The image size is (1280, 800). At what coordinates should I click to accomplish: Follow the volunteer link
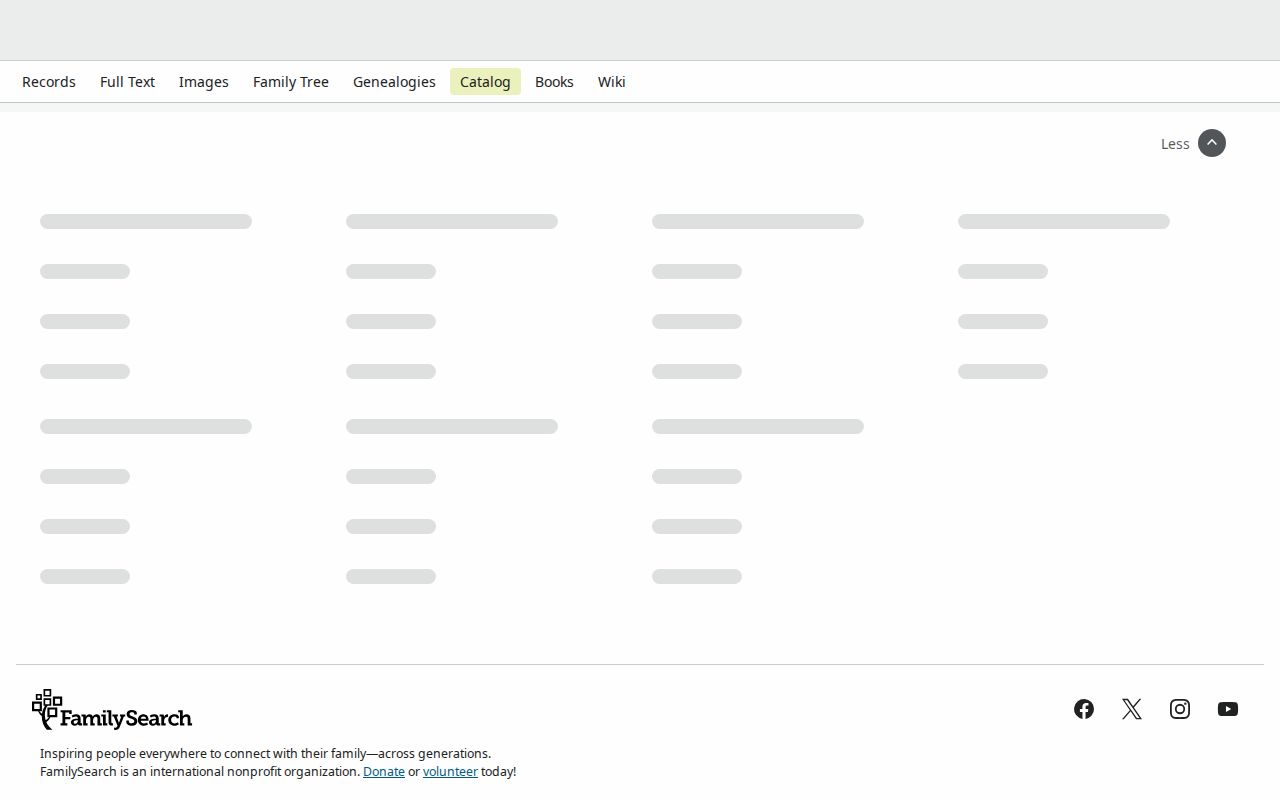pos(450,772)
